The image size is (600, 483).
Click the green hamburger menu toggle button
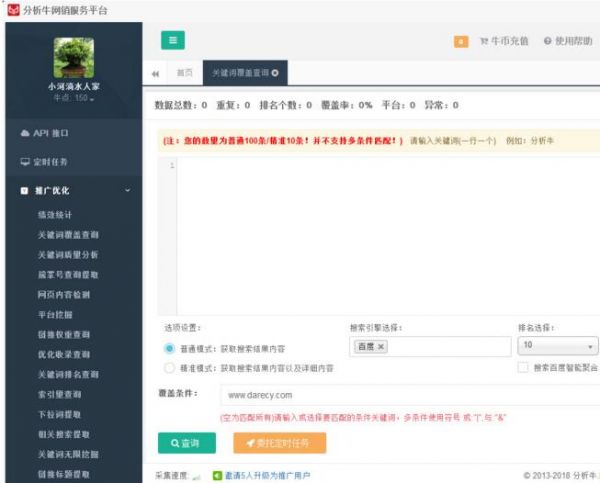(172, 40)
